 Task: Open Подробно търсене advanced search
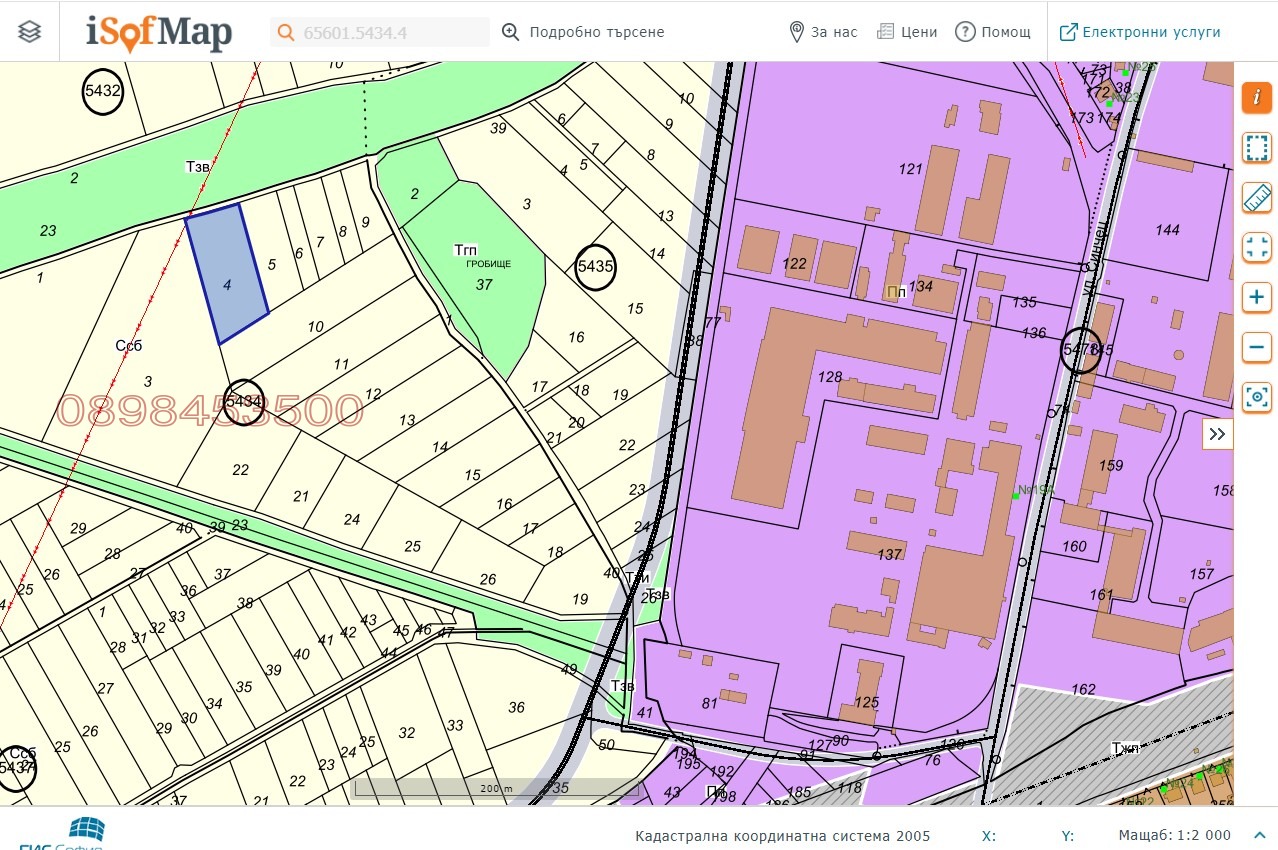pos(583,32)
